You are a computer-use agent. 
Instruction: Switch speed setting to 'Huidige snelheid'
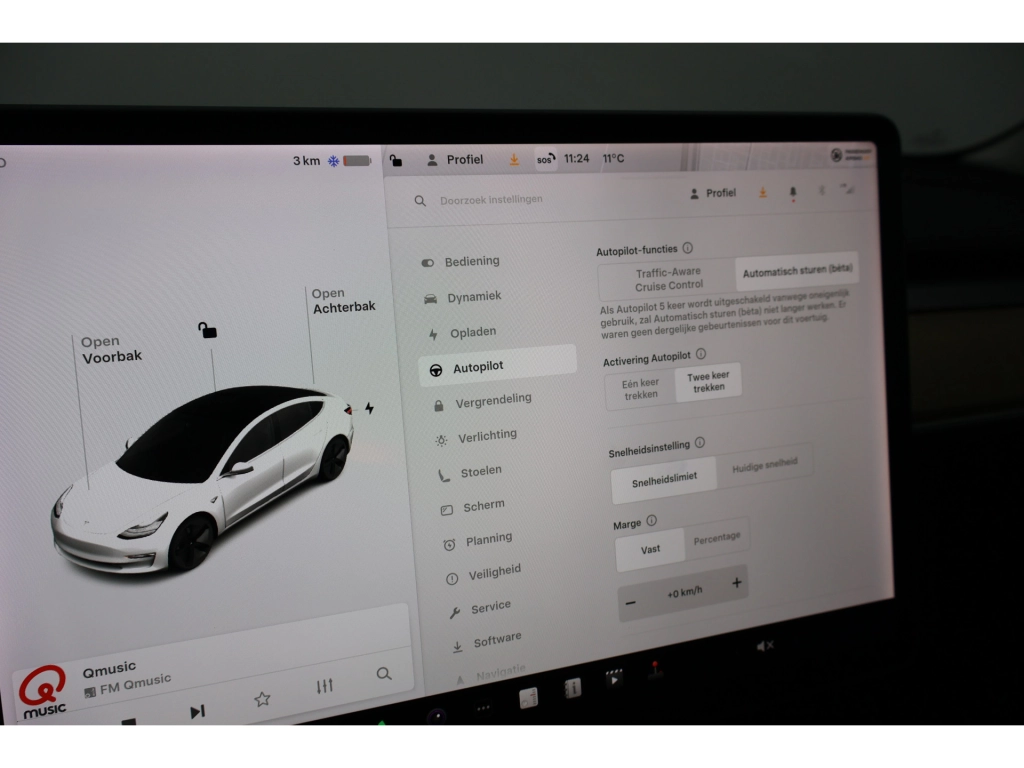[x=765, y=465]
